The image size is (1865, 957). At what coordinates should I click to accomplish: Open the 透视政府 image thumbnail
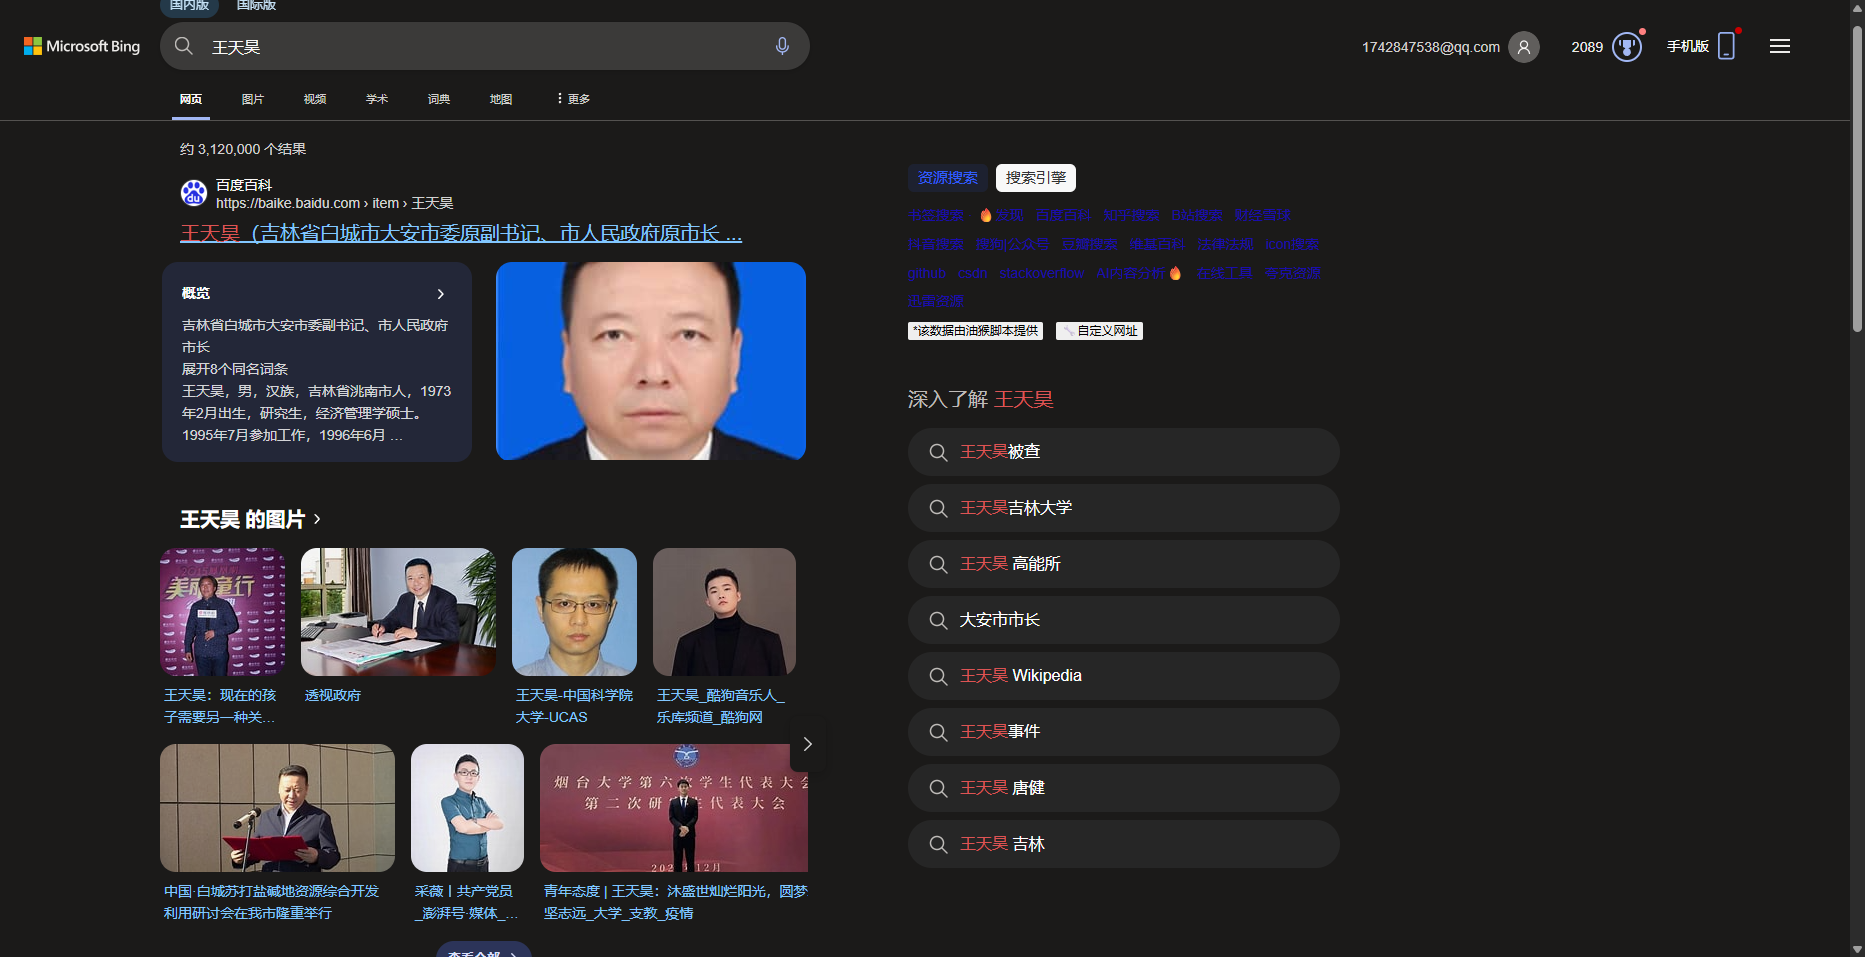tap(398, 612)
